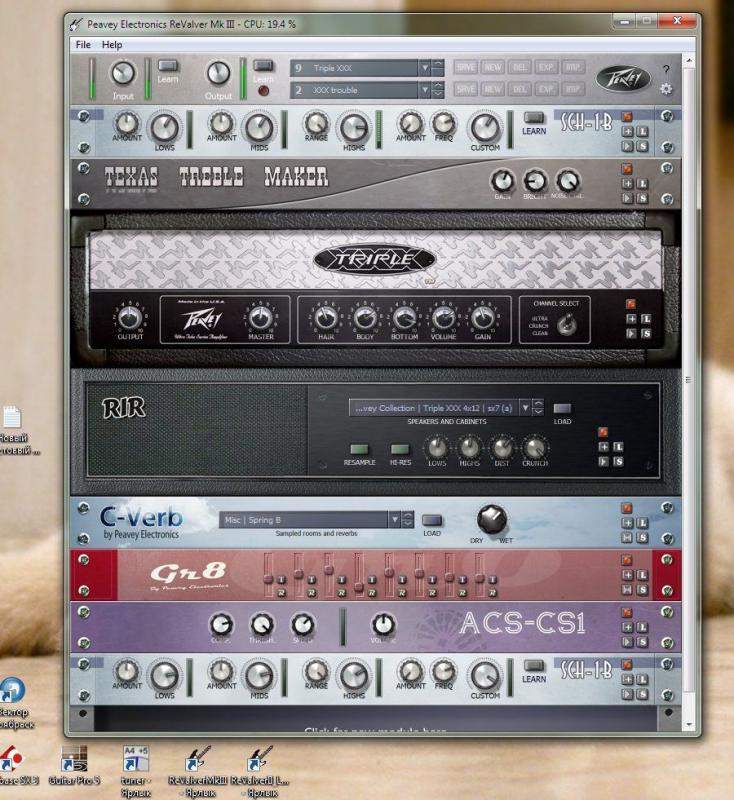The width and height of the screenshot is (734, 800).
Task: Flip the Channel Select switch on the amp
Action: coord(566,323)
